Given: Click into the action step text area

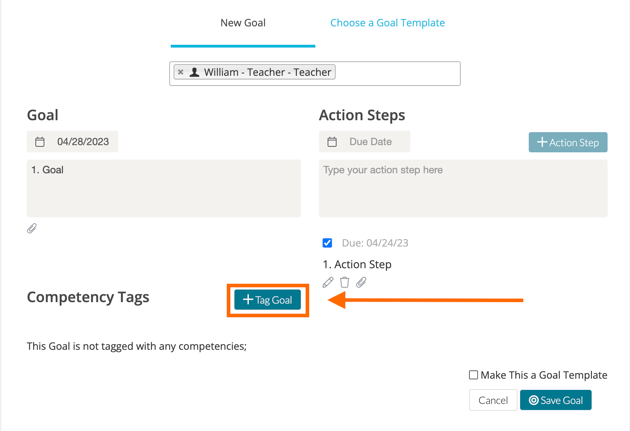Looking at the screenshot, I should [x=462, y=190].
